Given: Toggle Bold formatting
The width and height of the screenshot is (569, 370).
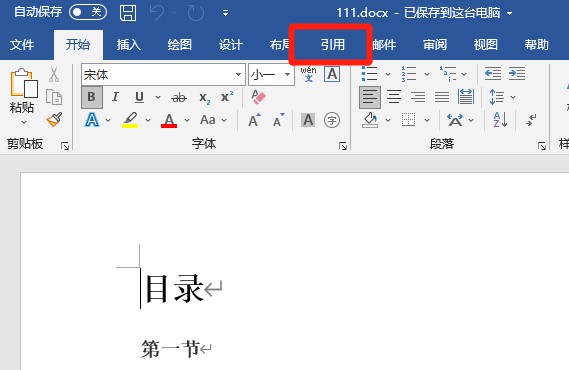Looking at the screenshot, I should 91,97.
